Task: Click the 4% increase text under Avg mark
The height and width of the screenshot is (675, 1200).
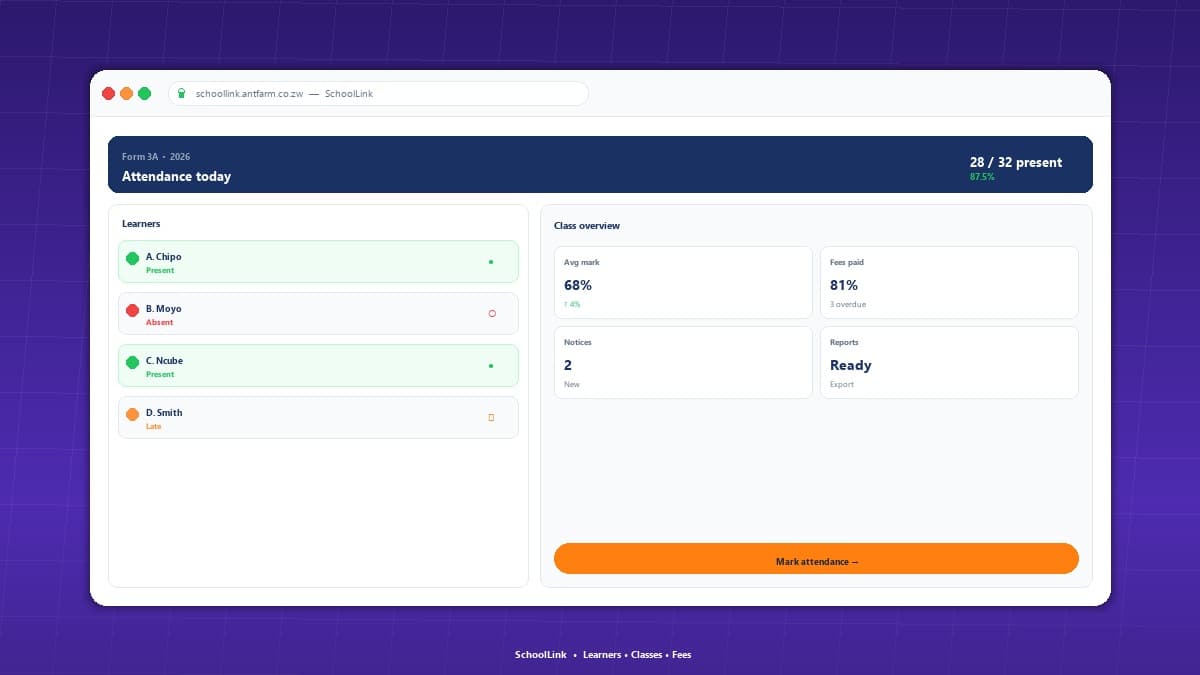Action: 572,304
